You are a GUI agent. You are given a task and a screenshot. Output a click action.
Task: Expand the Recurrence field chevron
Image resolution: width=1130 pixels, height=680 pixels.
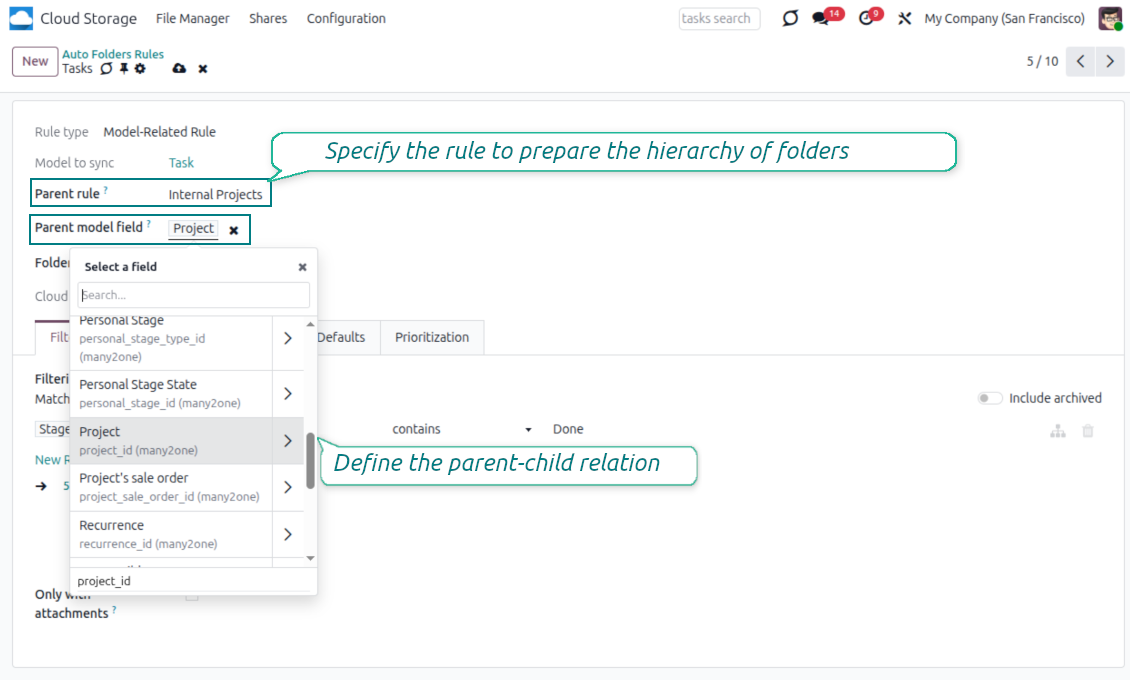pyautogui.click(x=288, y=534)
